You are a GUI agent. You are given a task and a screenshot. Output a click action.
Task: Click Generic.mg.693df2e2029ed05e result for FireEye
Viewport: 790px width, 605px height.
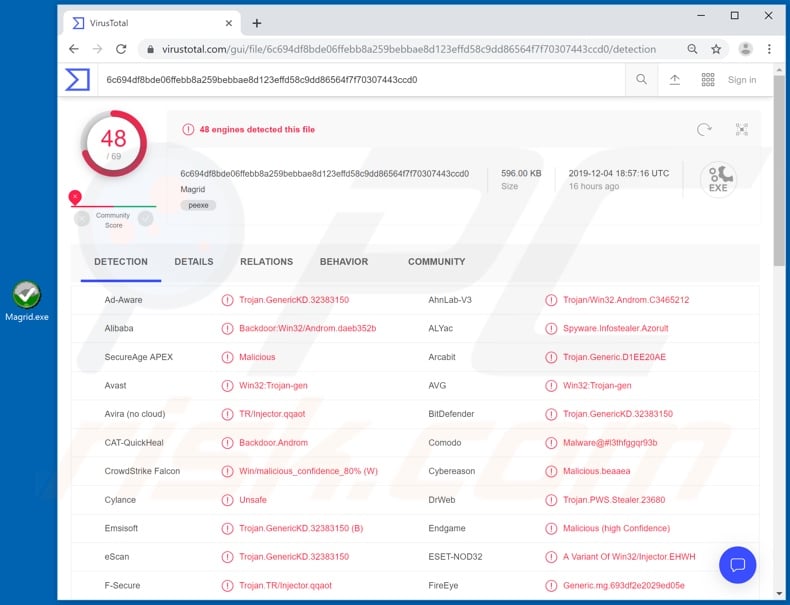click(623, 586)
